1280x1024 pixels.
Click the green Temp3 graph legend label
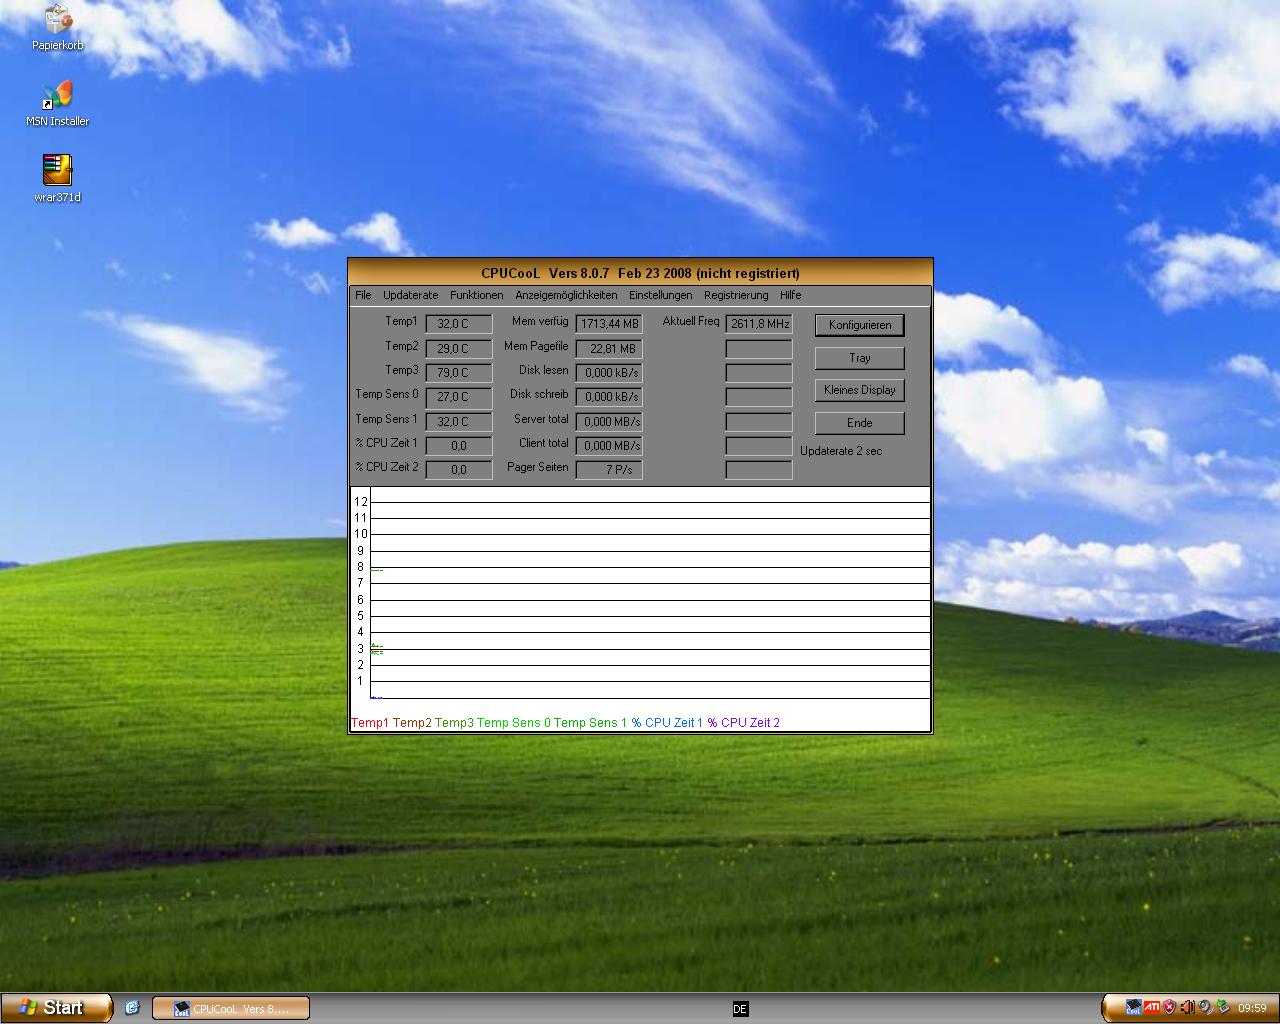[x=454, y=723]
